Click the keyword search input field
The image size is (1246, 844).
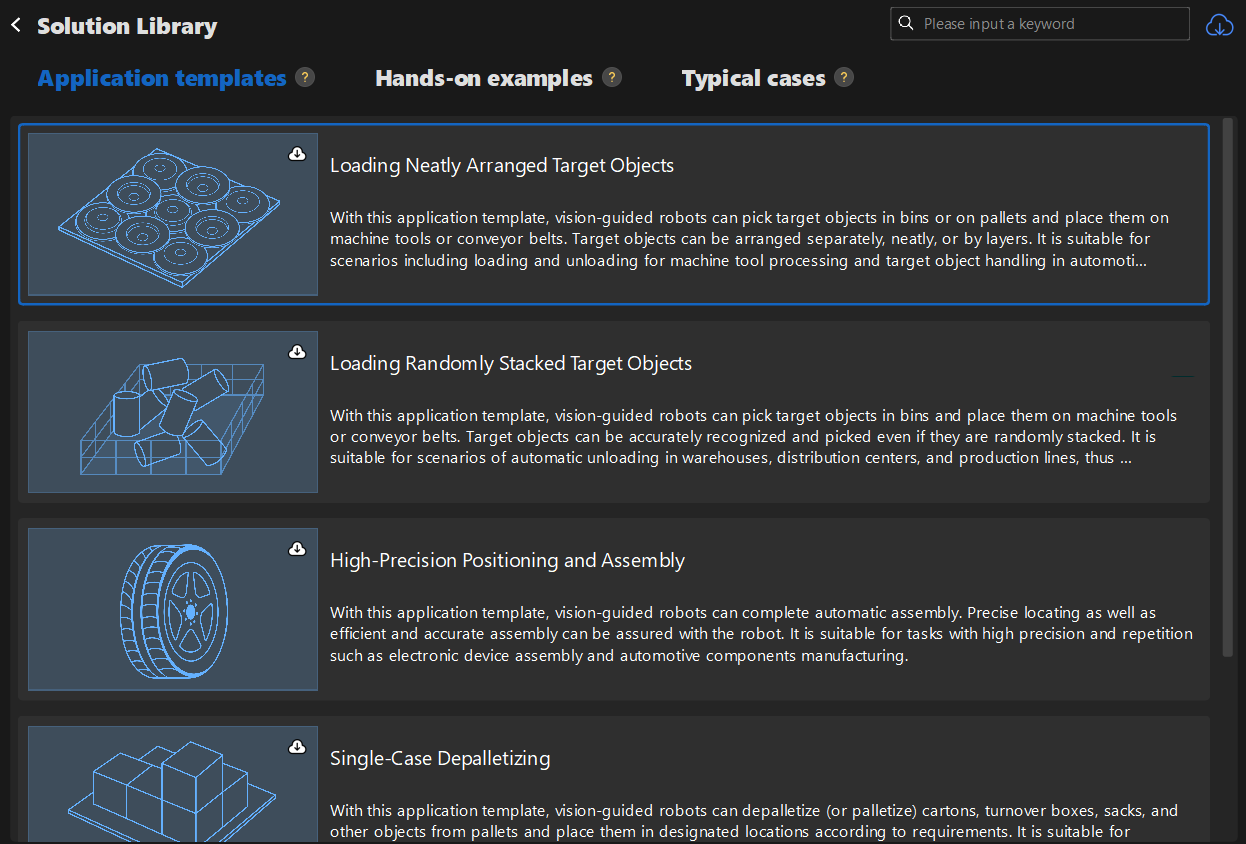(x=1050, y=23)
